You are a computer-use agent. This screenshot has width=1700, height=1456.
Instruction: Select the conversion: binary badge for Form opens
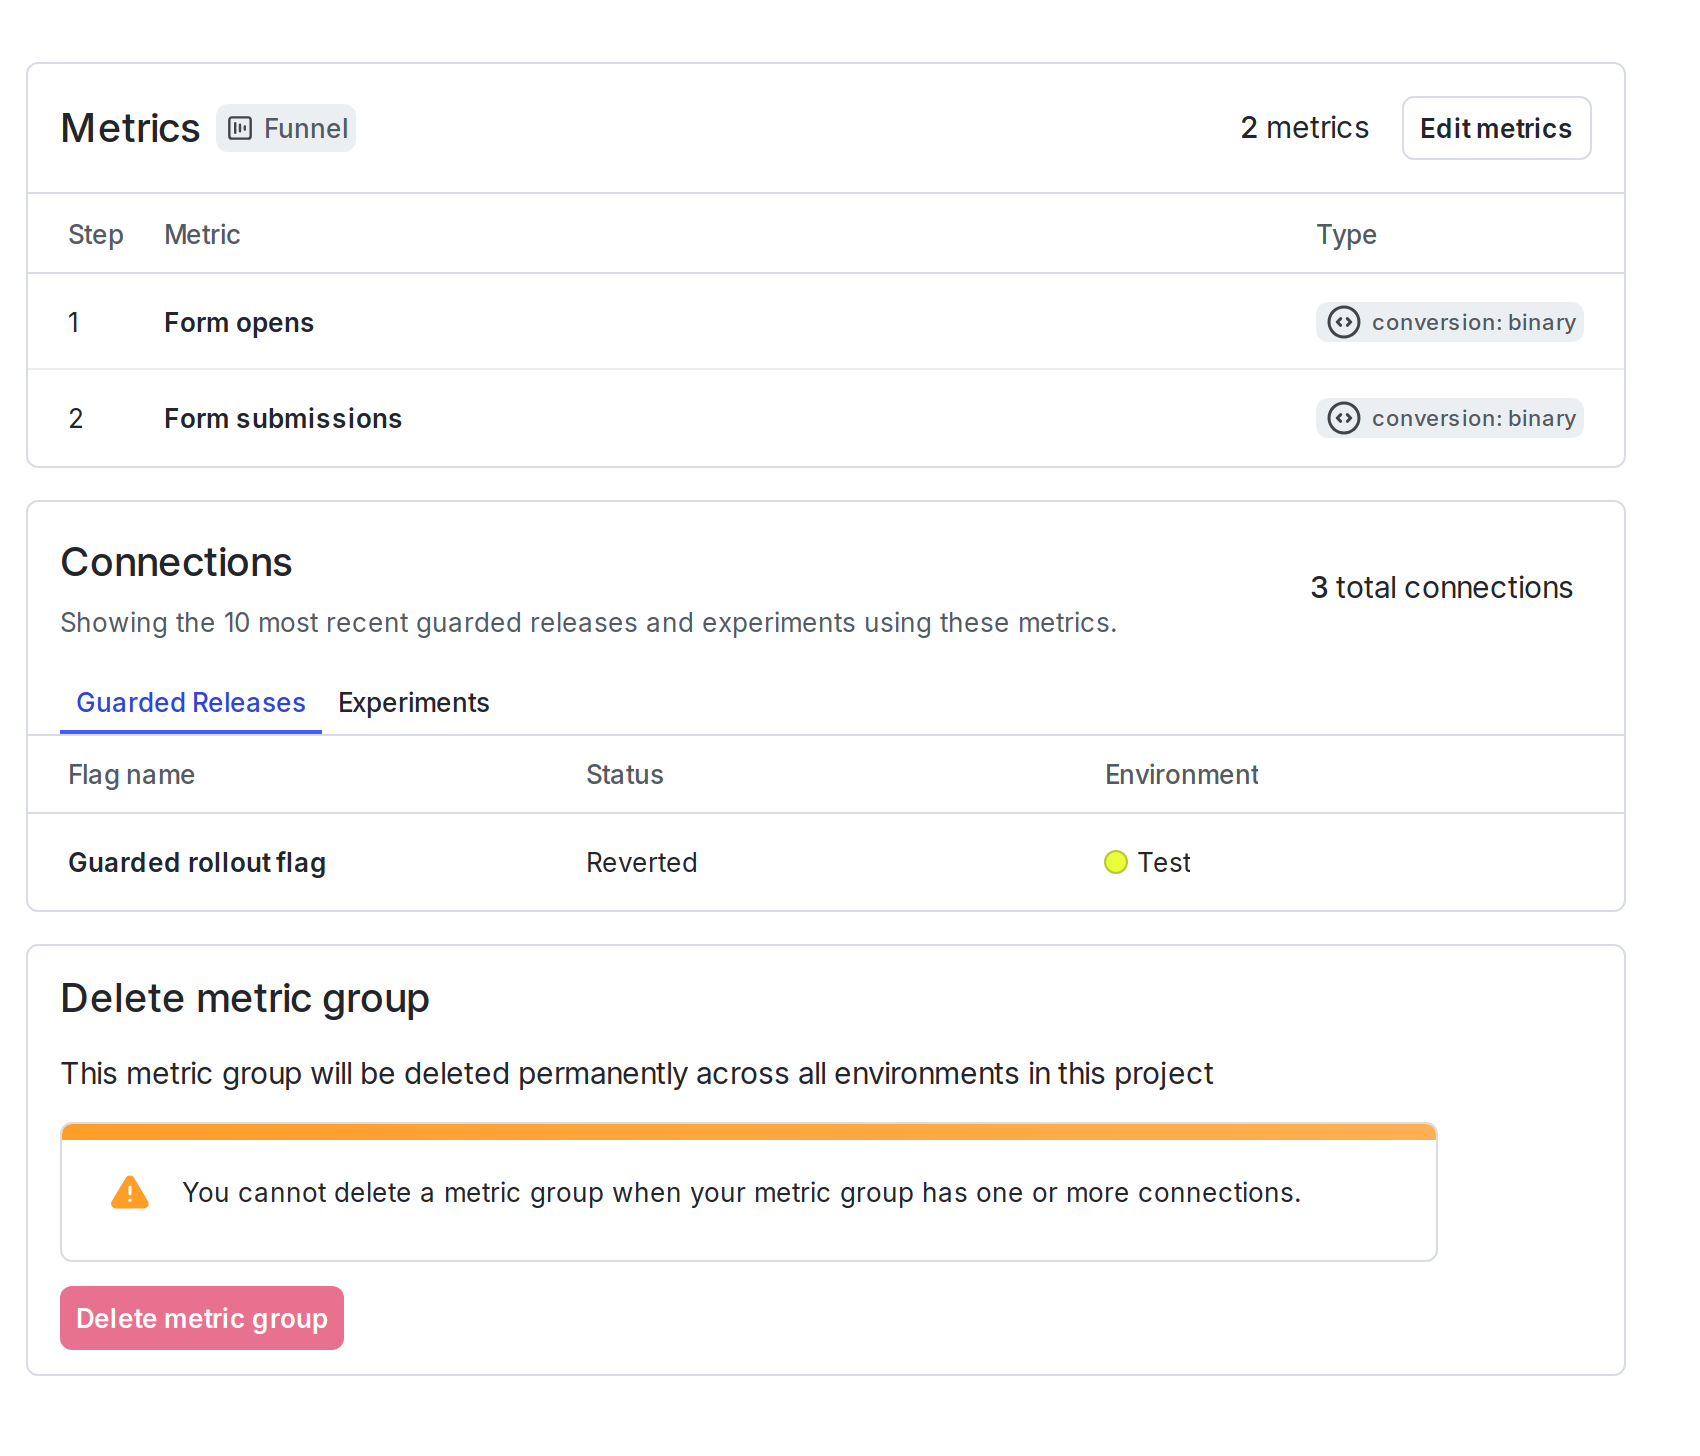(x=1449, y=322)
